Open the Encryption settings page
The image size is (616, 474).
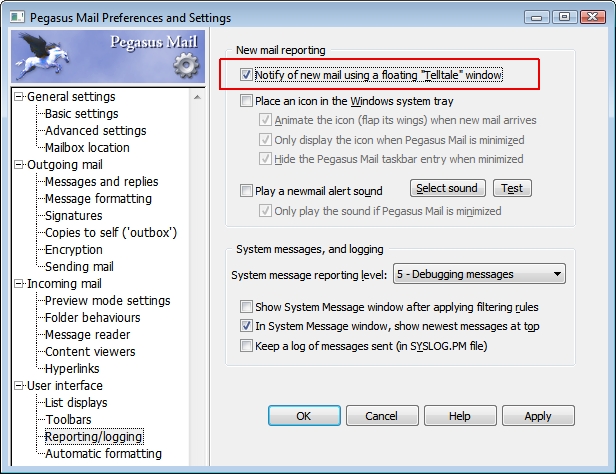[x=73, y=250]
